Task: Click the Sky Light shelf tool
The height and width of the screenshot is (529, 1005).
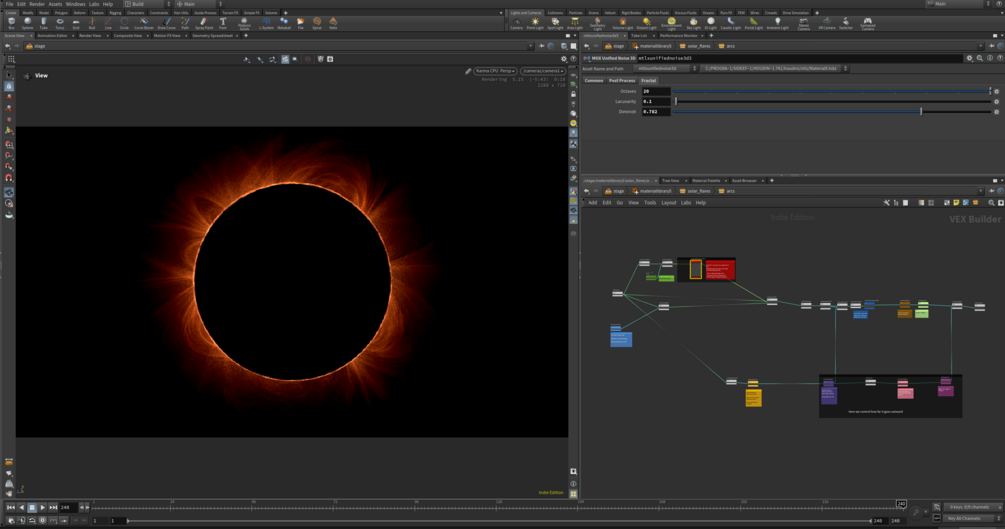Action: click(x=694, y=22)
